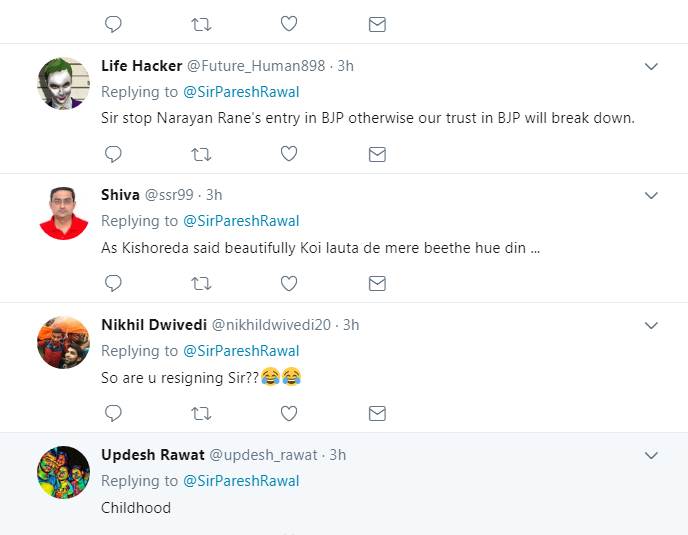Viewport: 688px width, 535px height.
Task: Open @SirPareshRawal link in Shiva's reply
Action: pos(241,221)
